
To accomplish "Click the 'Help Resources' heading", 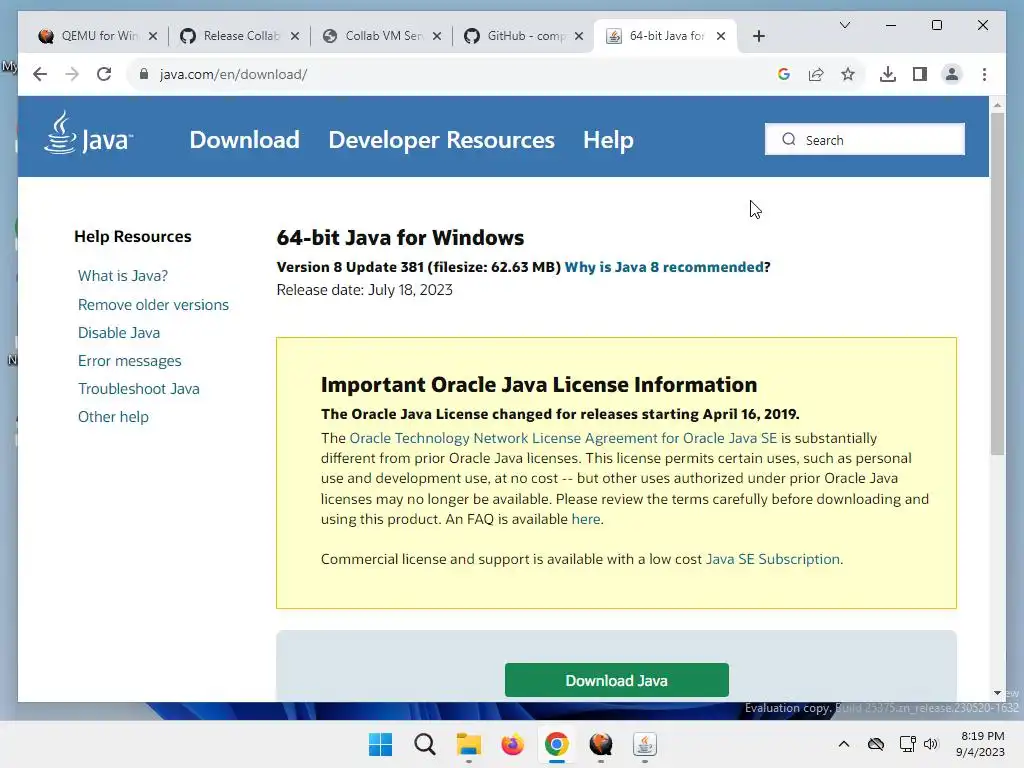I will tap(133, 236).
